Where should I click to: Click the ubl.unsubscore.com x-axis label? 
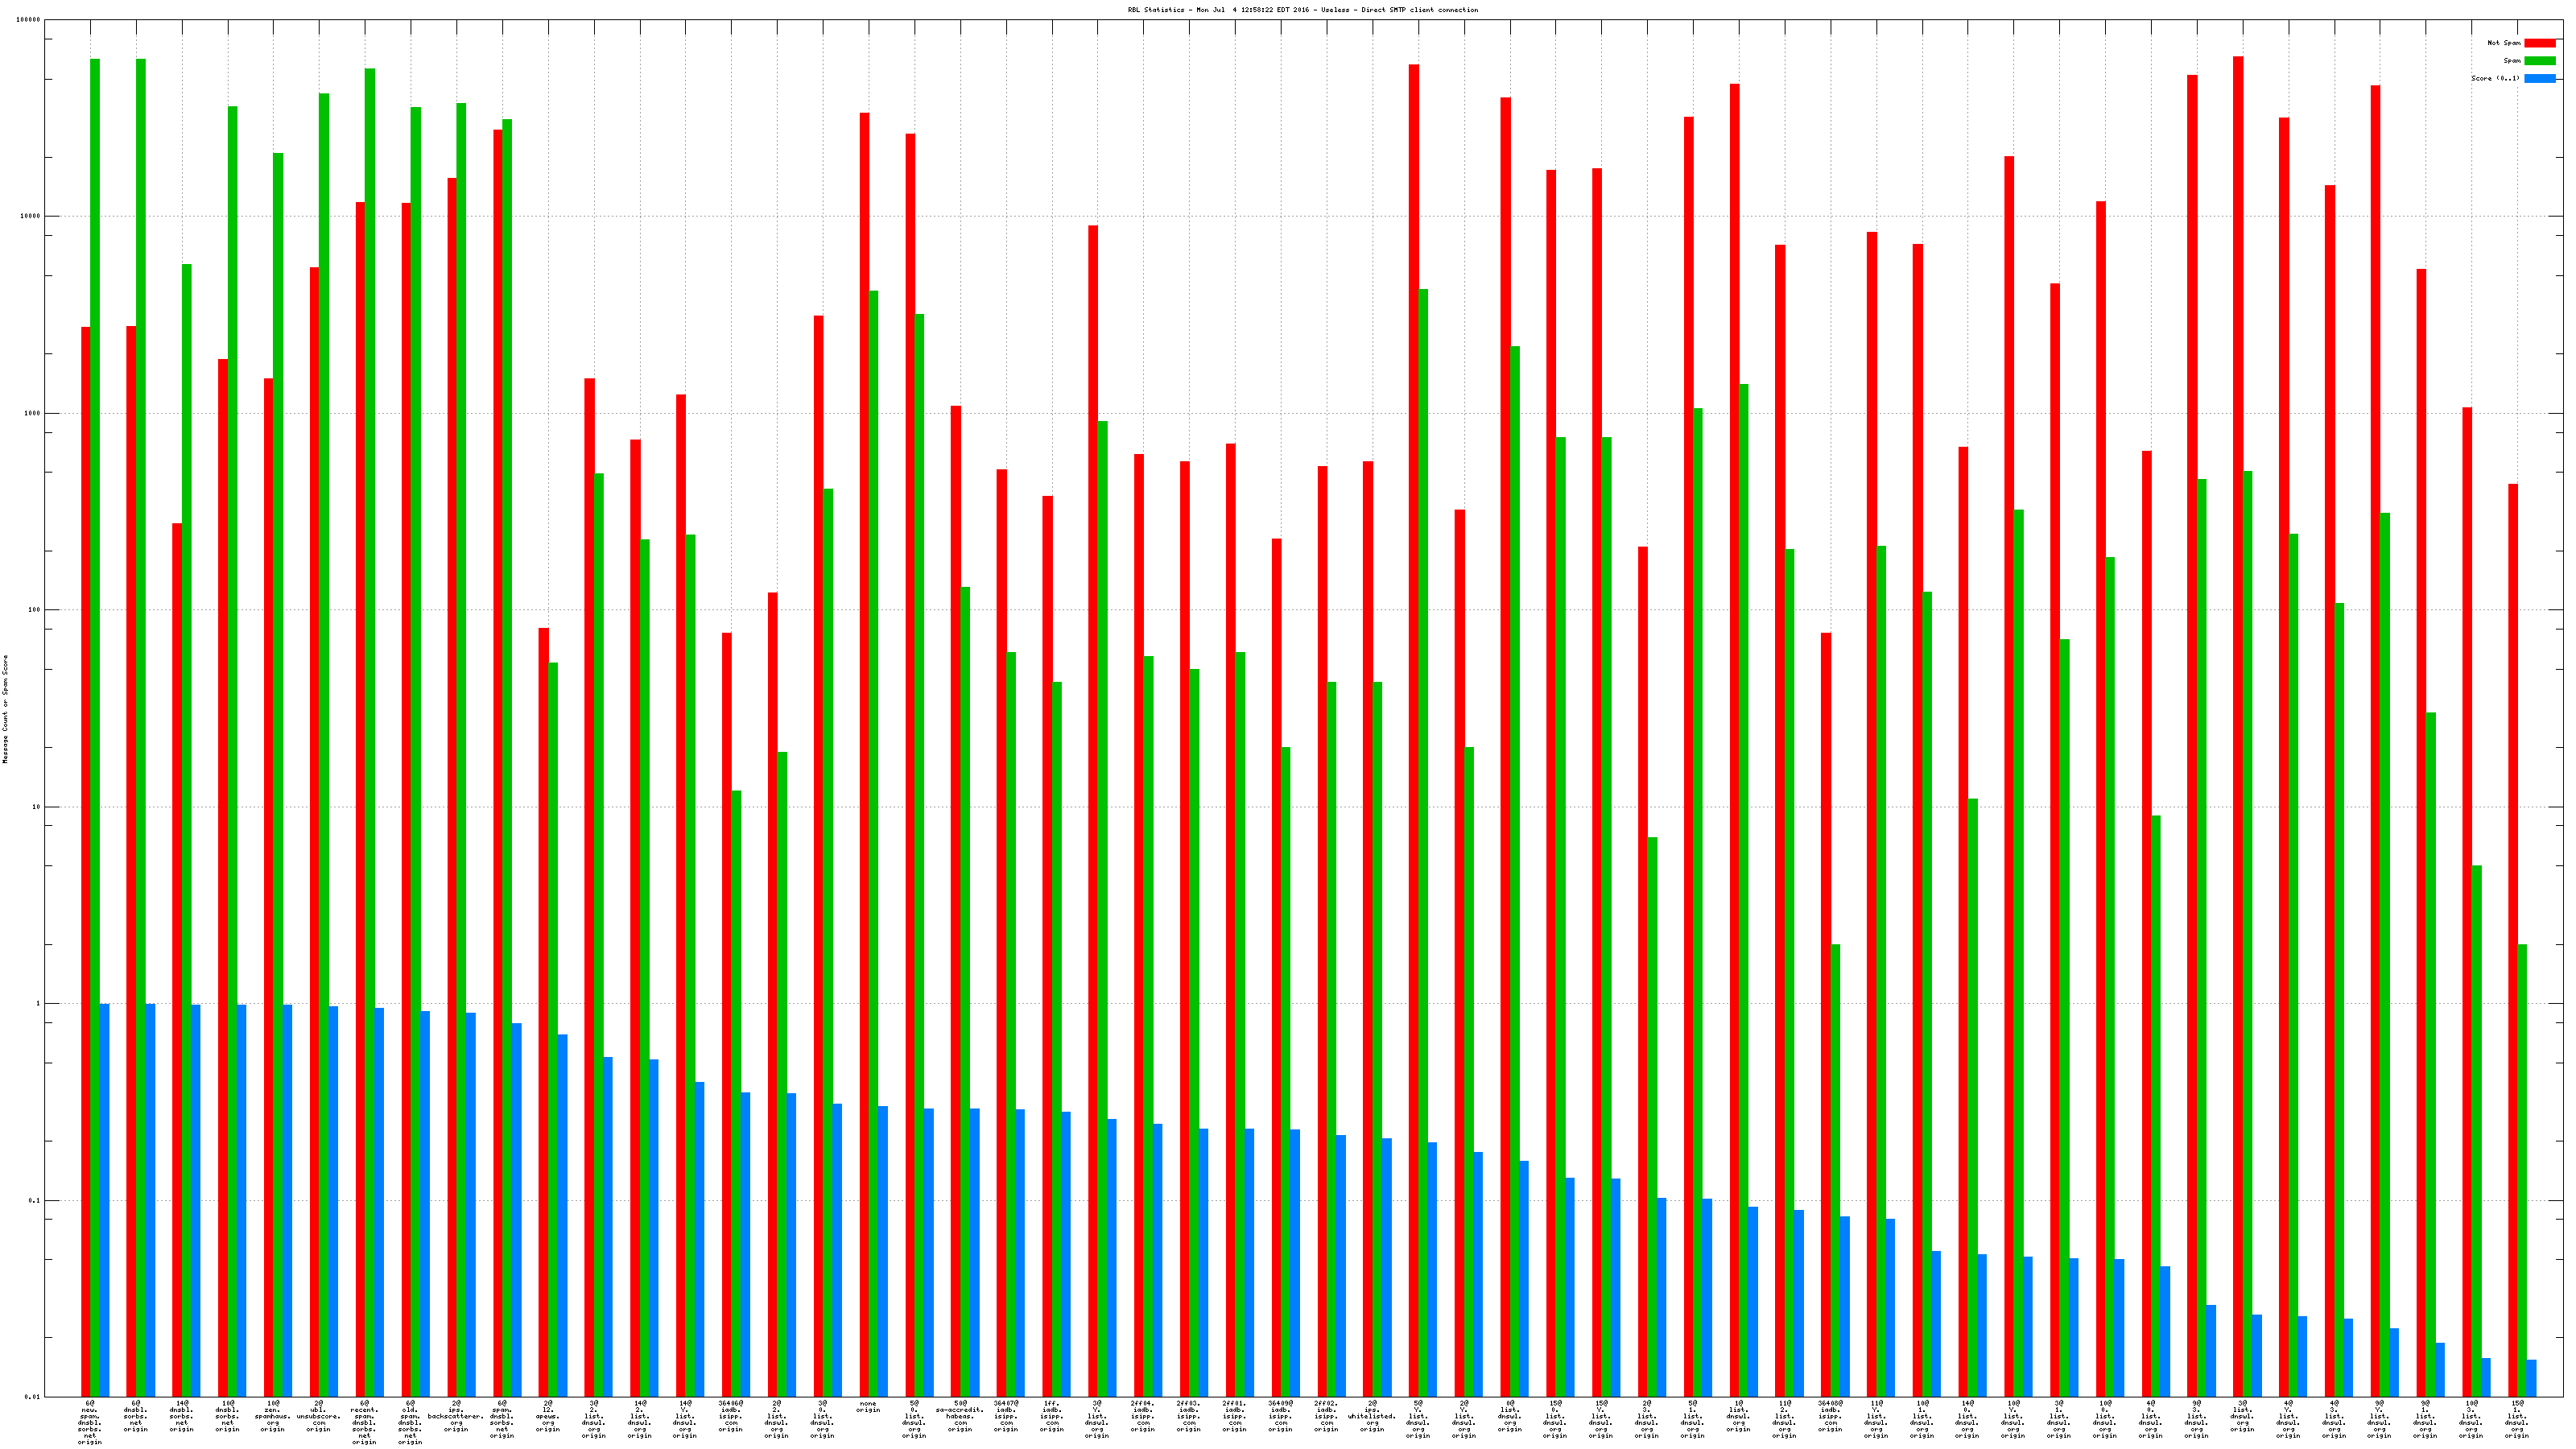pos(318,1416)
